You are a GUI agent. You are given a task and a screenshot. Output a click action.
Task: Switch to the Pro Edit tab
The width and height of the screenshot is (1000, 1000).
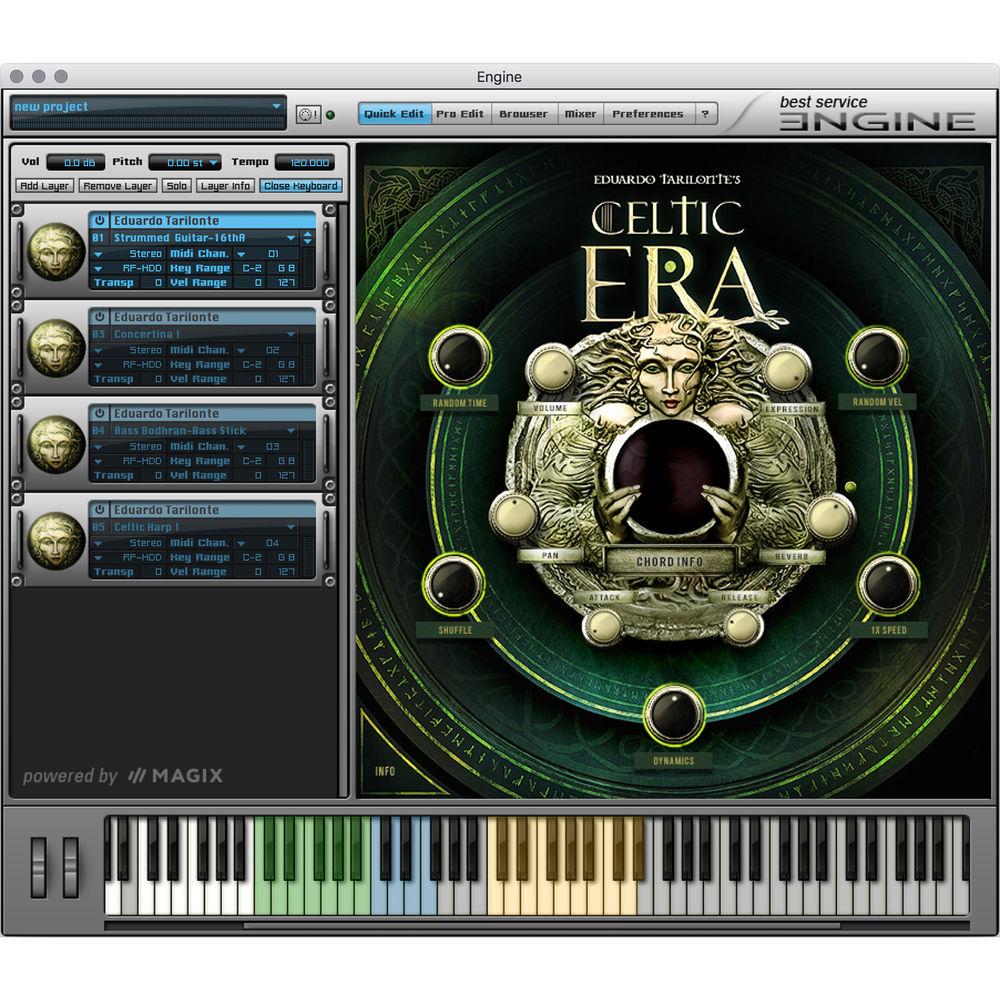(458, 113)
